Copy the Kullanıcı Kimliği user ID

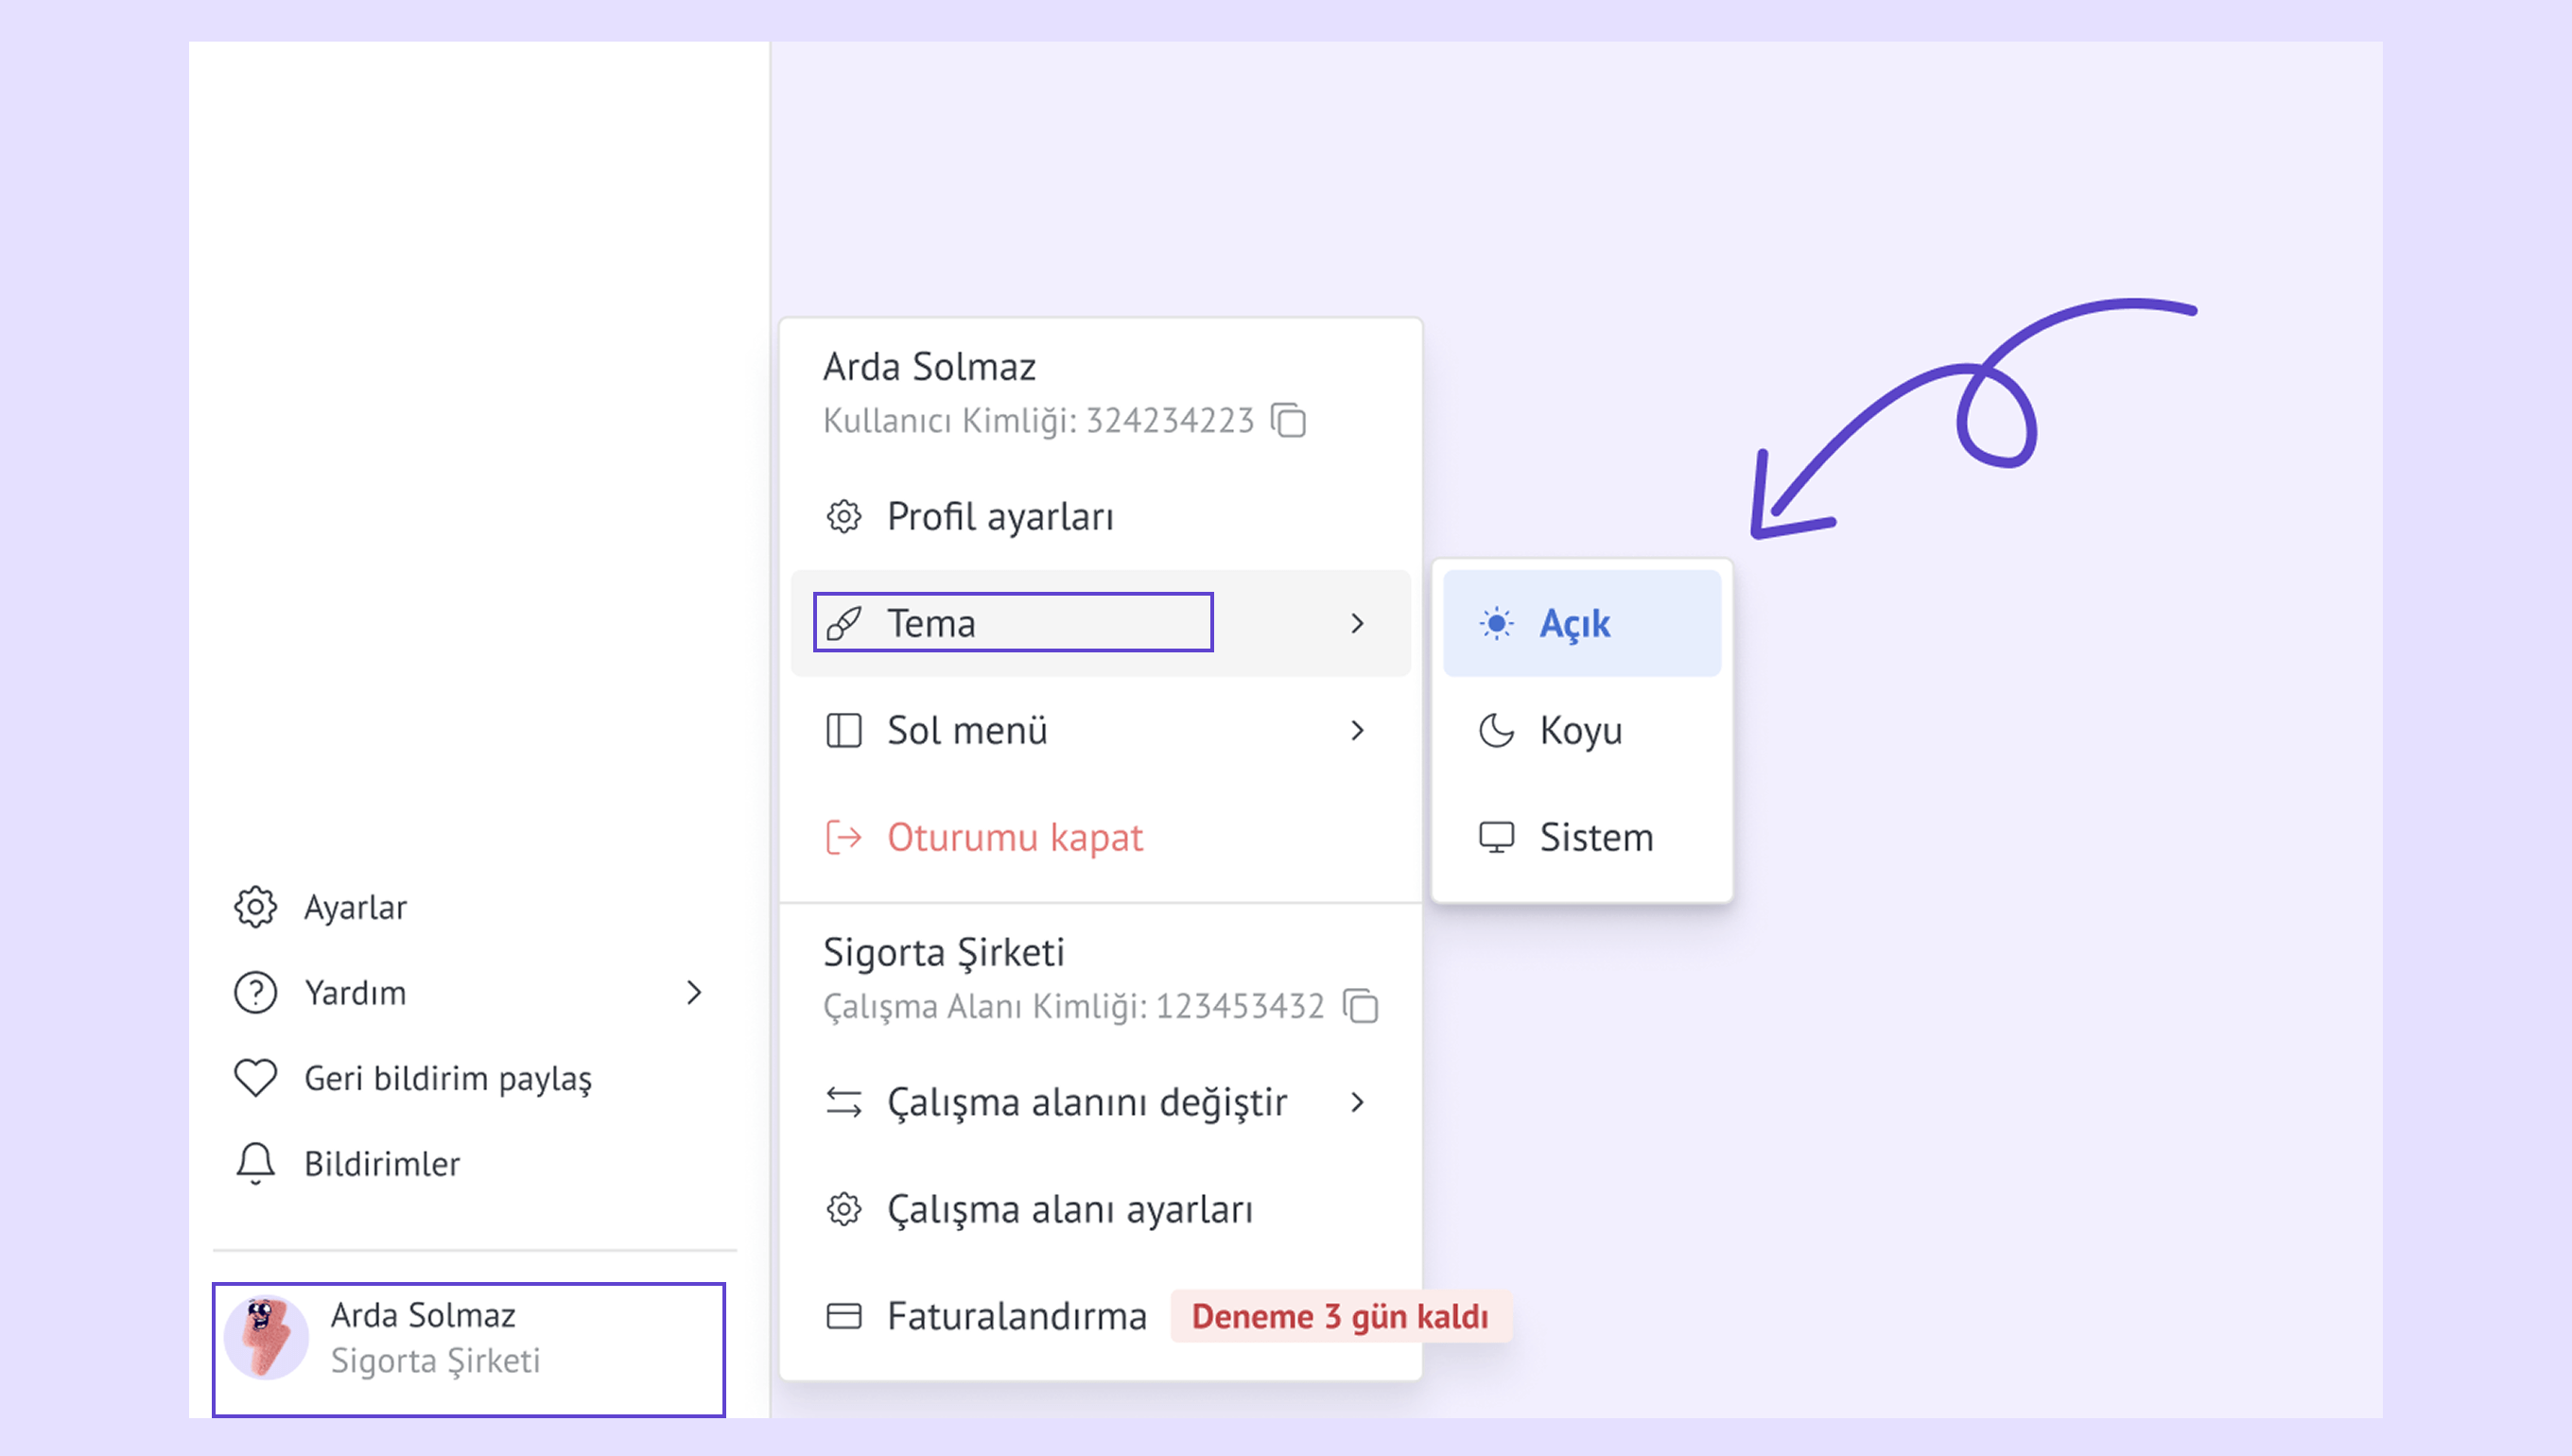coord(1288,420)
